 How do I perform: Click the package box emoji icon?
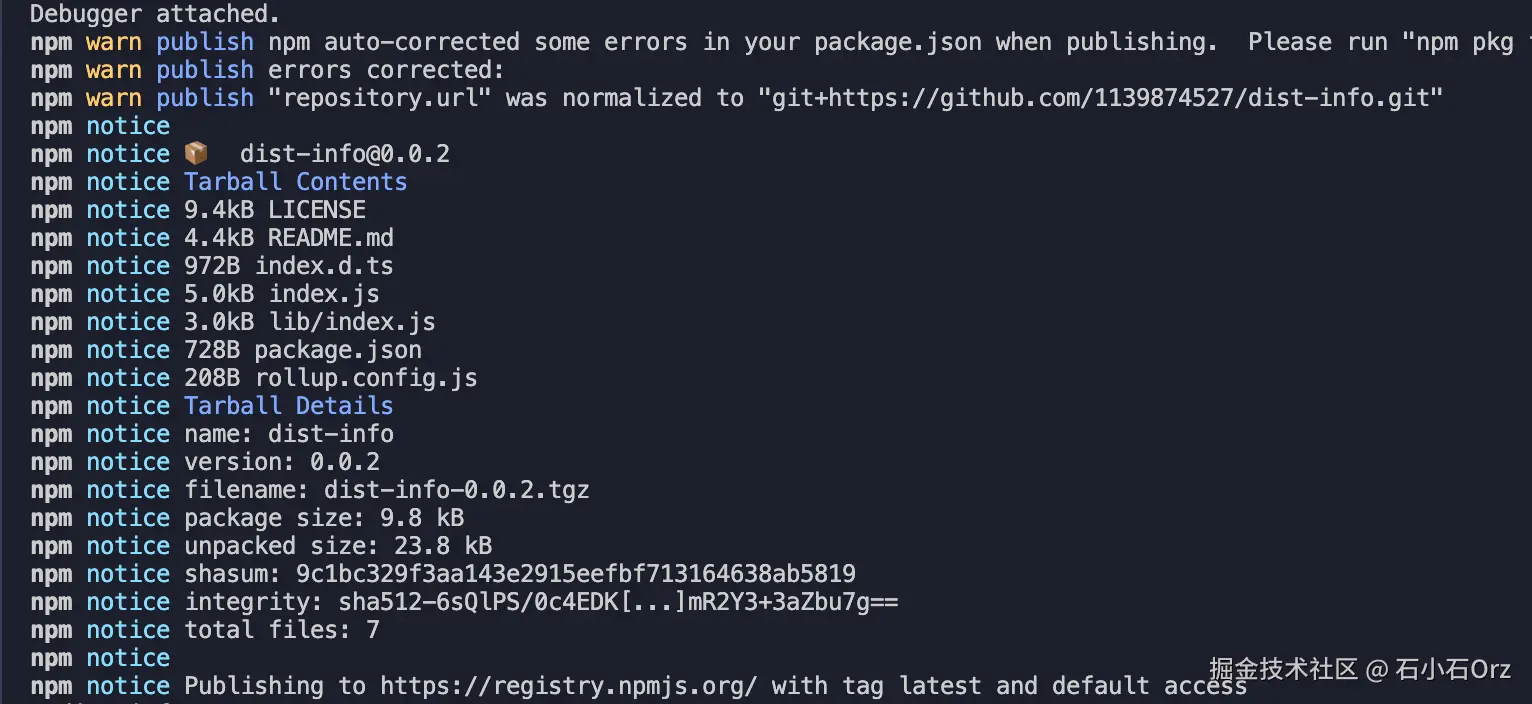[x=196, y=154]
